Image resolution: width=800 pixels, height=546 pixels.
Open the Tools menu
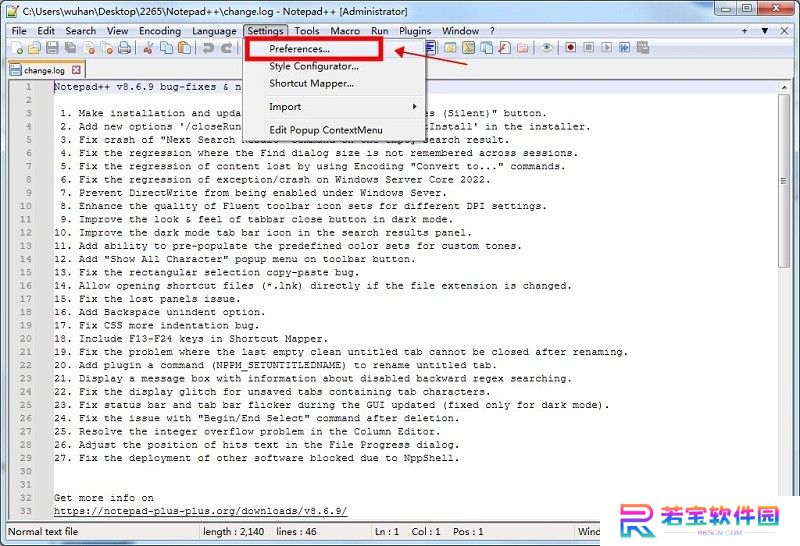[307, 31]
